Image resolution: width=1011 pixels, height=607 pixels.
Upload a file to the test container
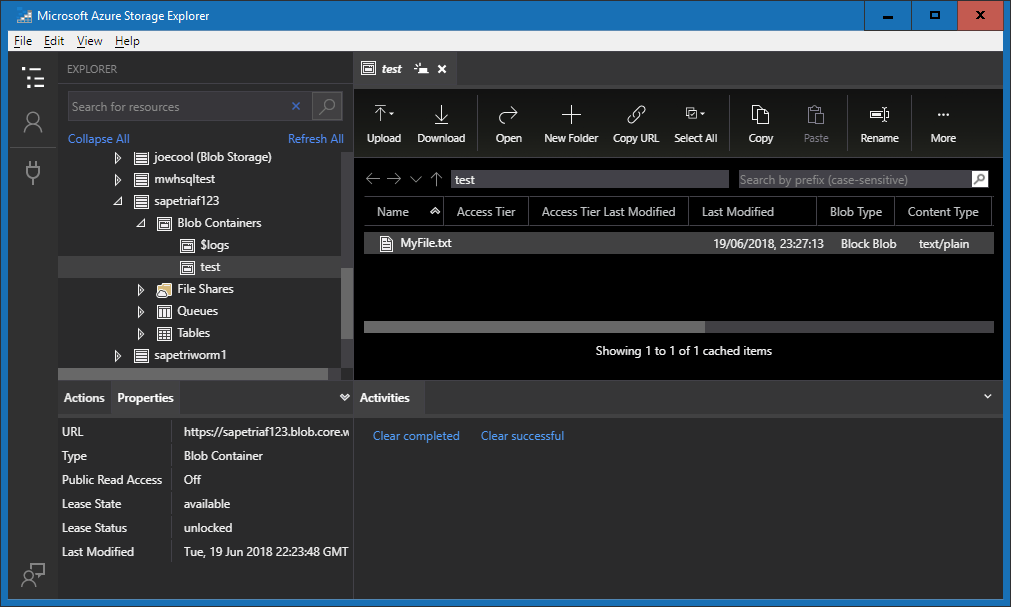click(384, 122)
